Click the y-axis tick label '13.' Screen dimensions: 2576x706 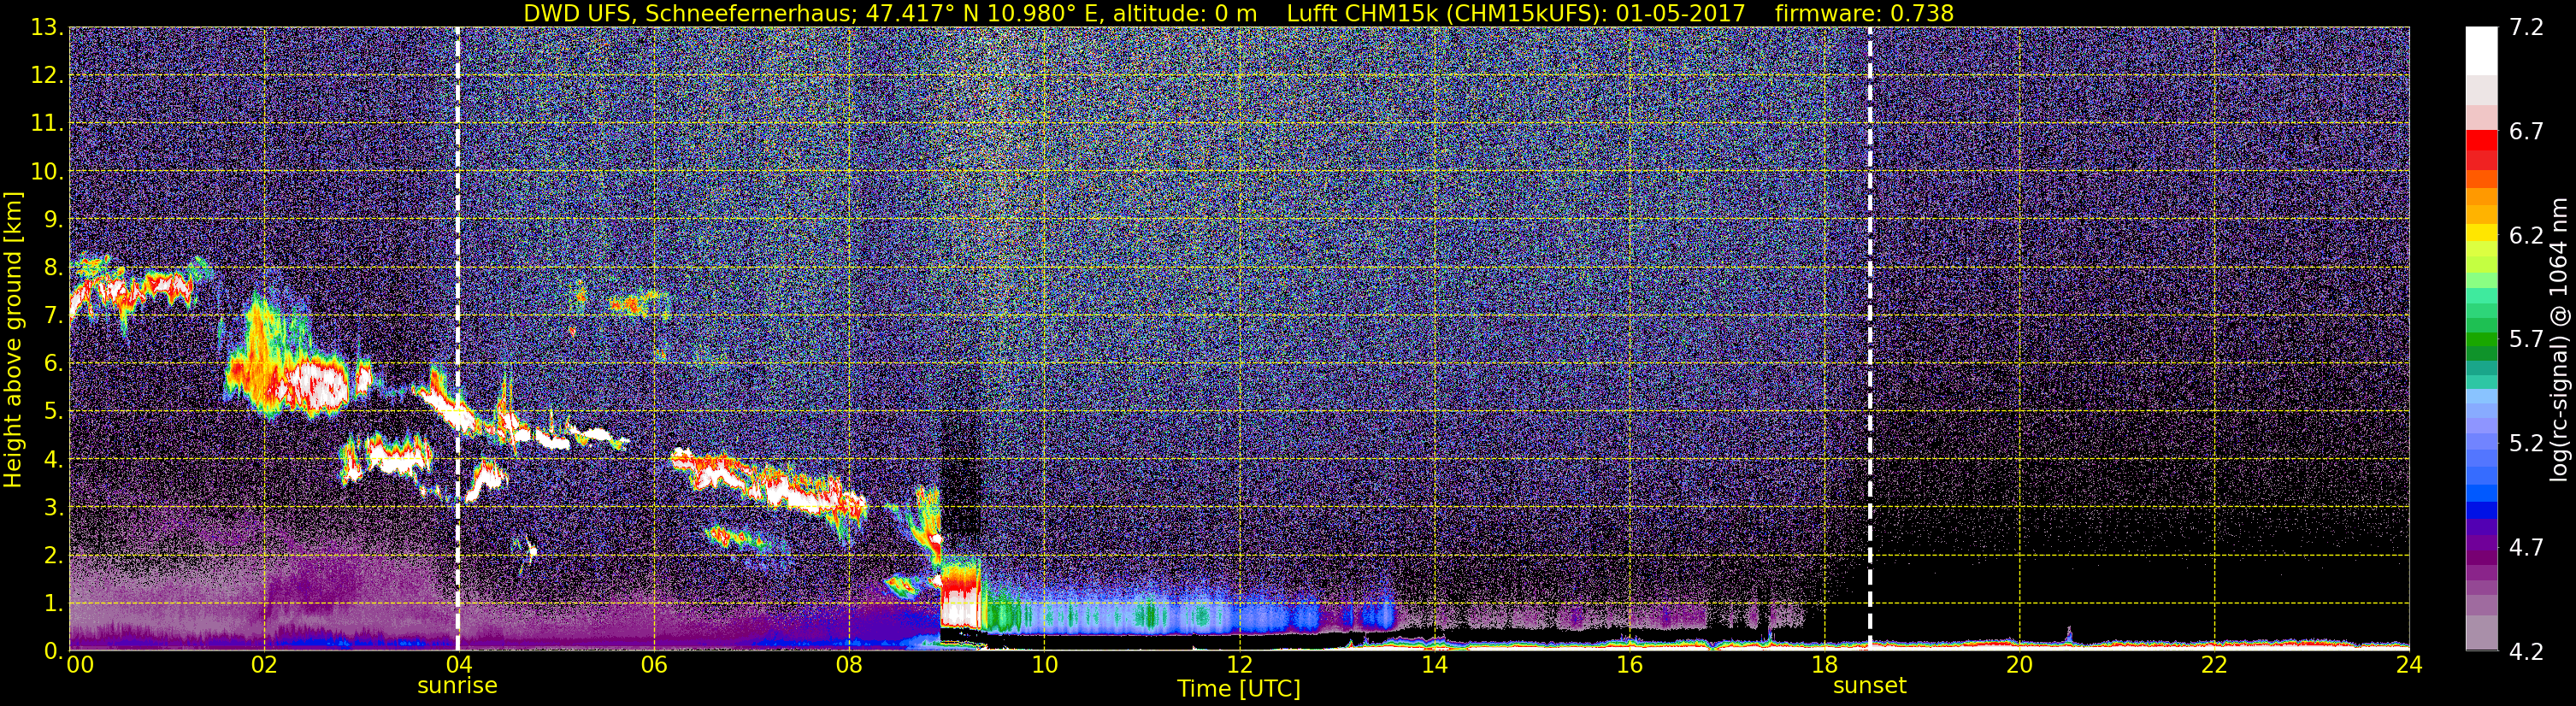pyautogui.click(x=47, y=28)
